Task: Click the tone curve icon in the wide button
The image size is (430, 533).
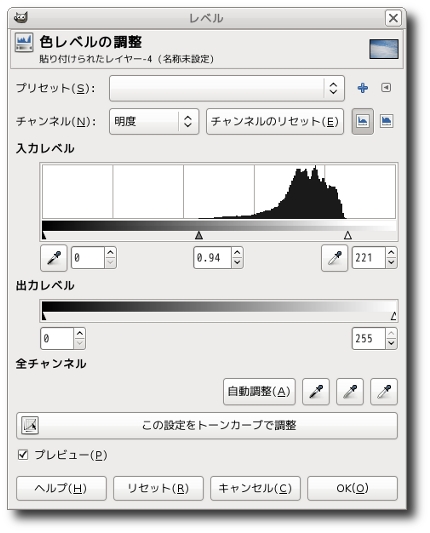Action: click(30, 425)
